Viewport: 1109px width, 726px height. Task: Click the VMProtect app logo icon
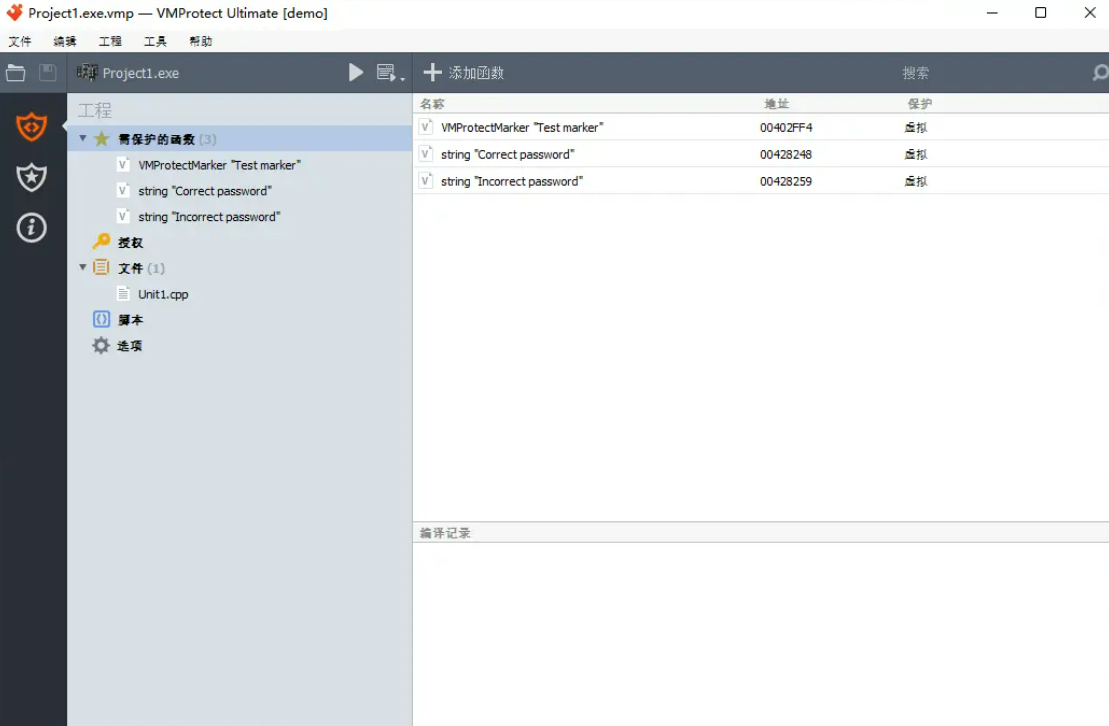tap(14, 13)
